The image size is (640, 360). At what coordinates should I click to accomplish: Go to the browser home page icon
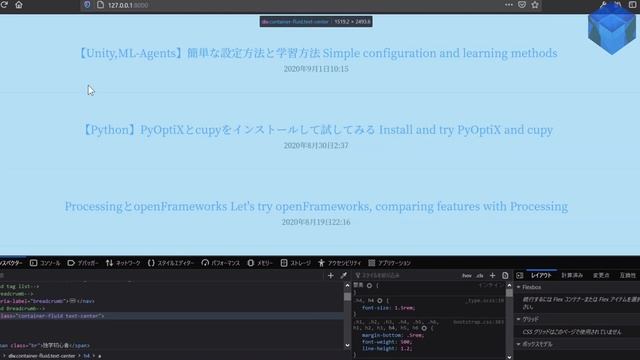19,5
